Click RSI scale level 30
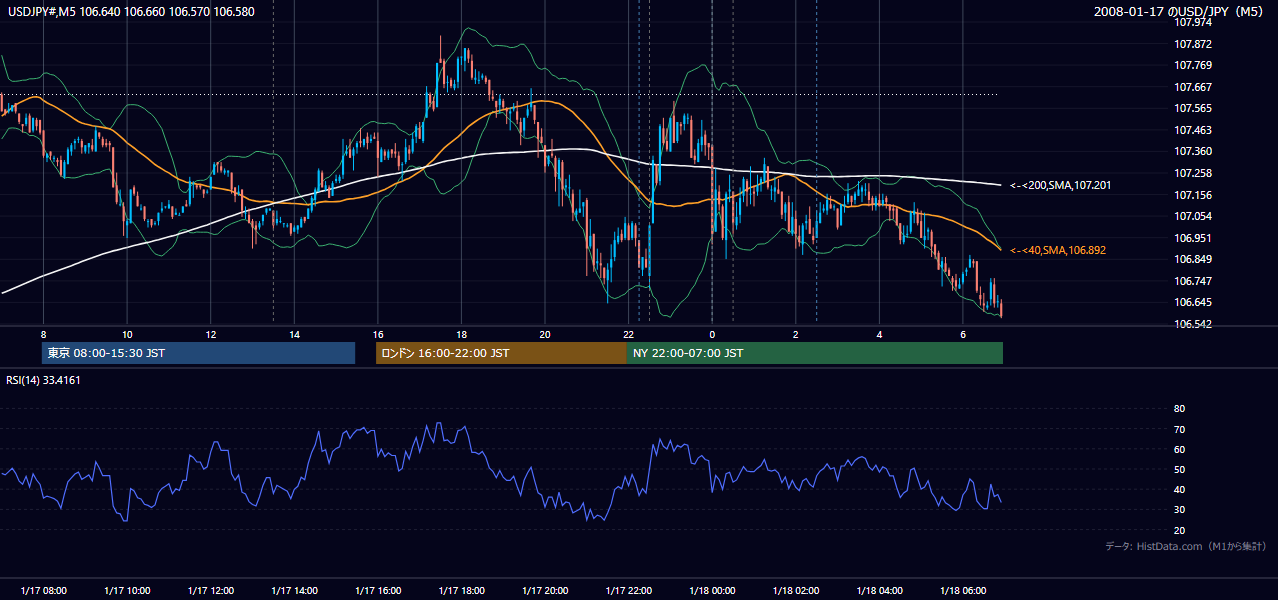This screenshot has height=600, width=1278. 1179,510
